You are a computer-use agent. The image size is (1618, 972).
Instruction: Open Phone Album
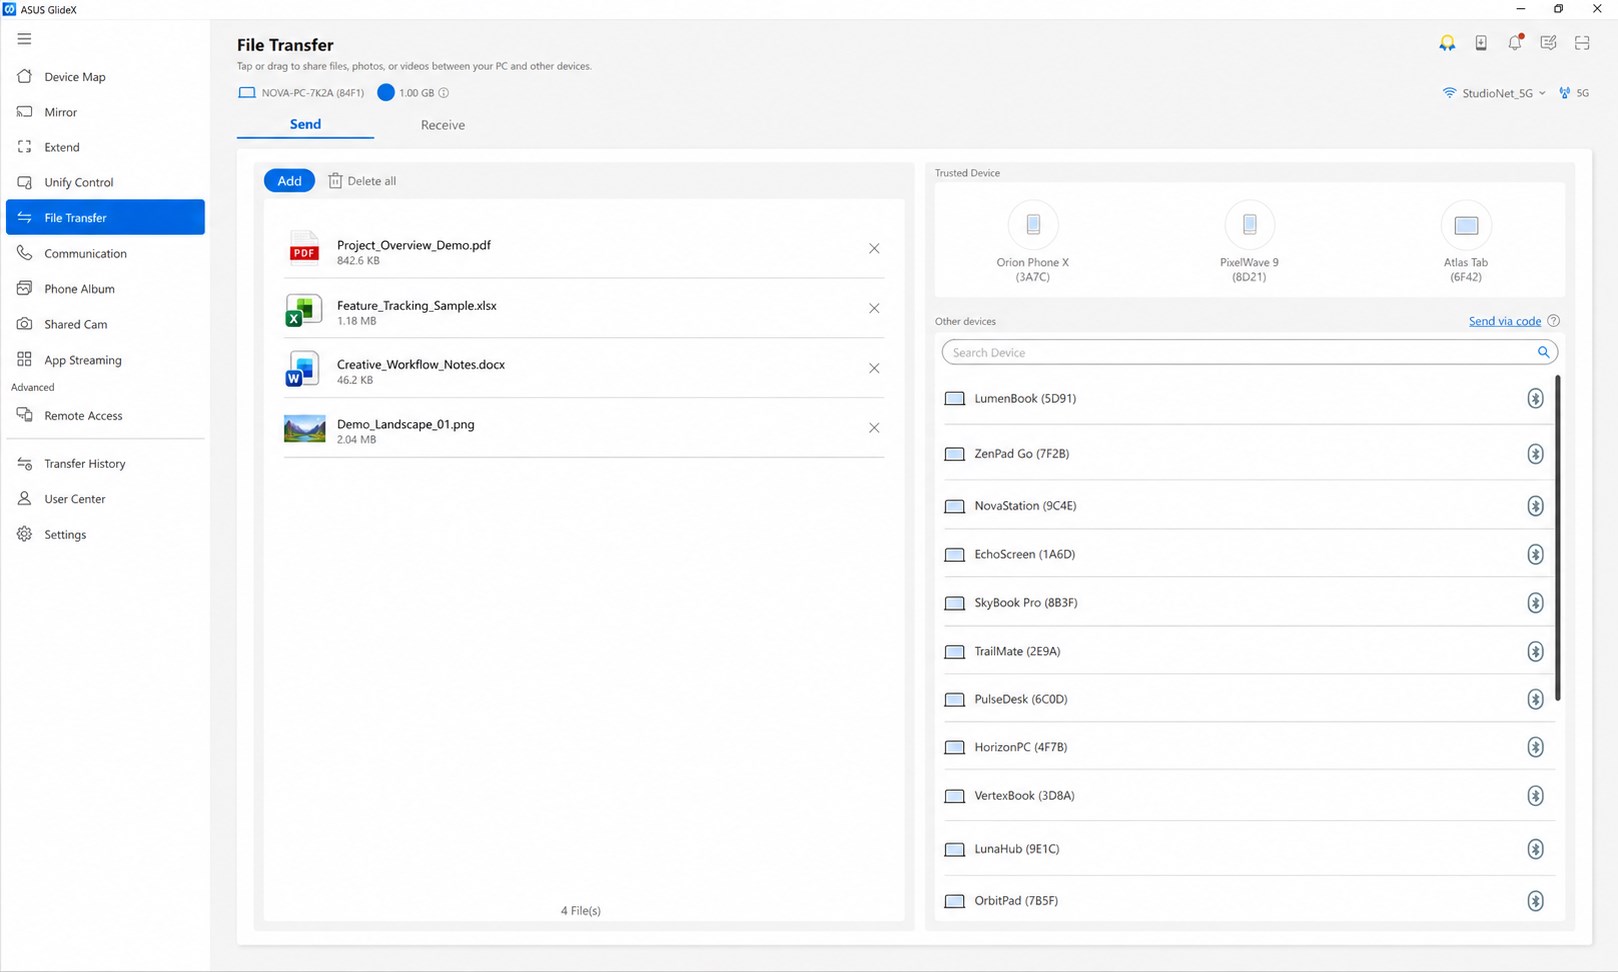105,289
